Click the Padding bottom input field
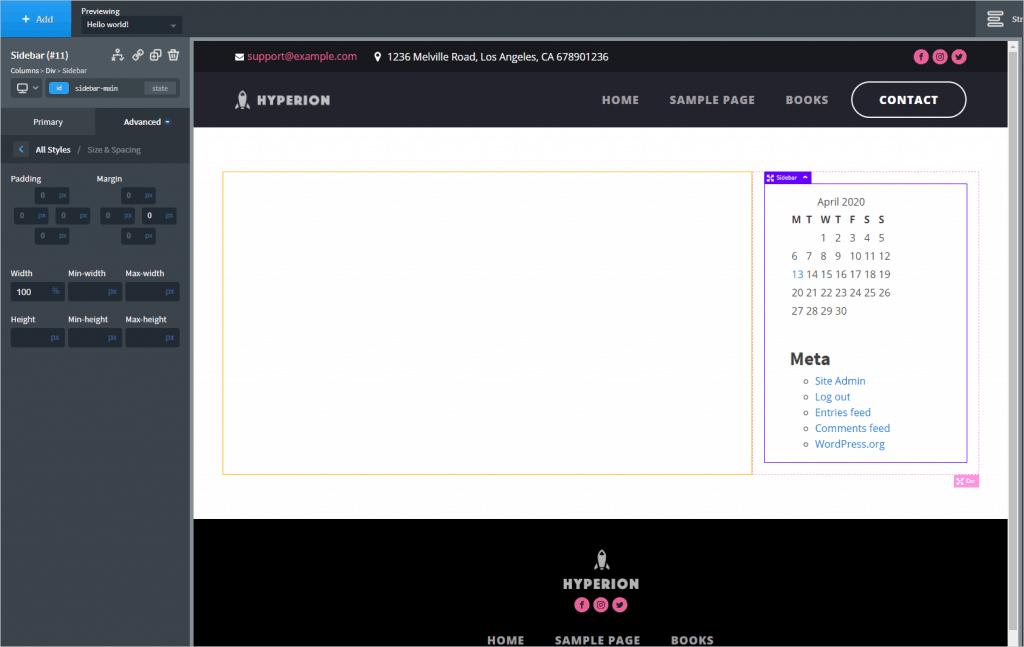Image resolution: width=1024 pixels, height=647 pixels. coord(52,236)
